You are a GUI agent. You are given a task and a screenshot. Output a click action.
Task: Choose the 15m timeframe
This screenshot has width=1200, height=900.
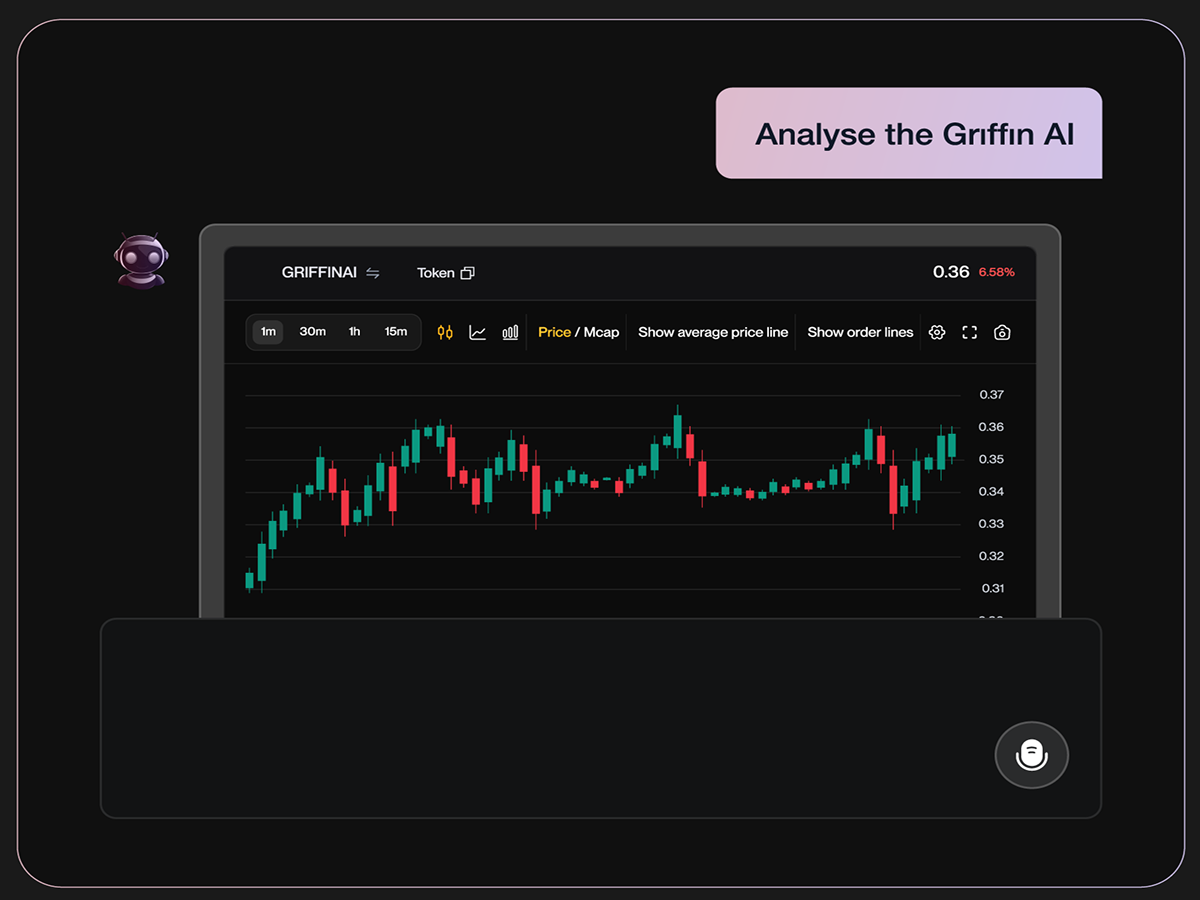[x=396, y=332]
